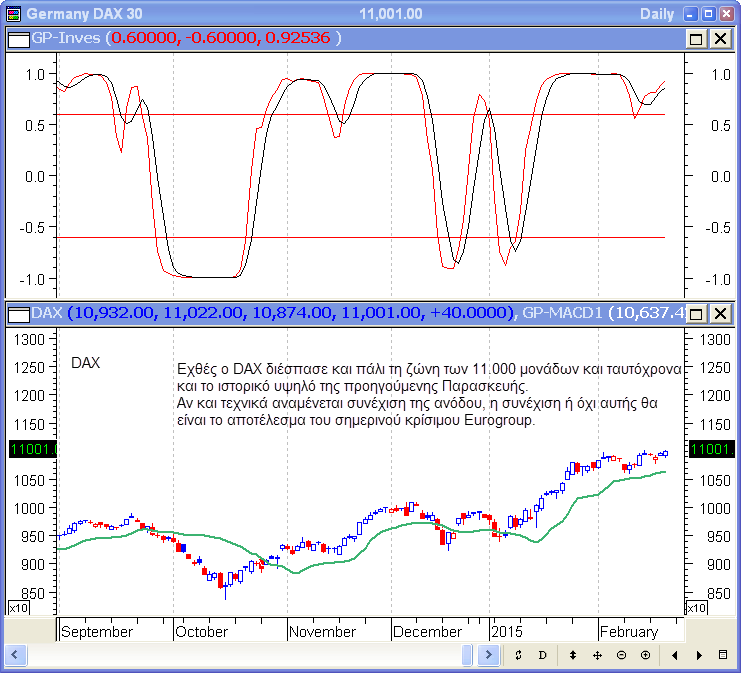The height and width of the screenshot is (673, 741).
Task: Click the left green 11001 price tag
Action: point(33,449)
